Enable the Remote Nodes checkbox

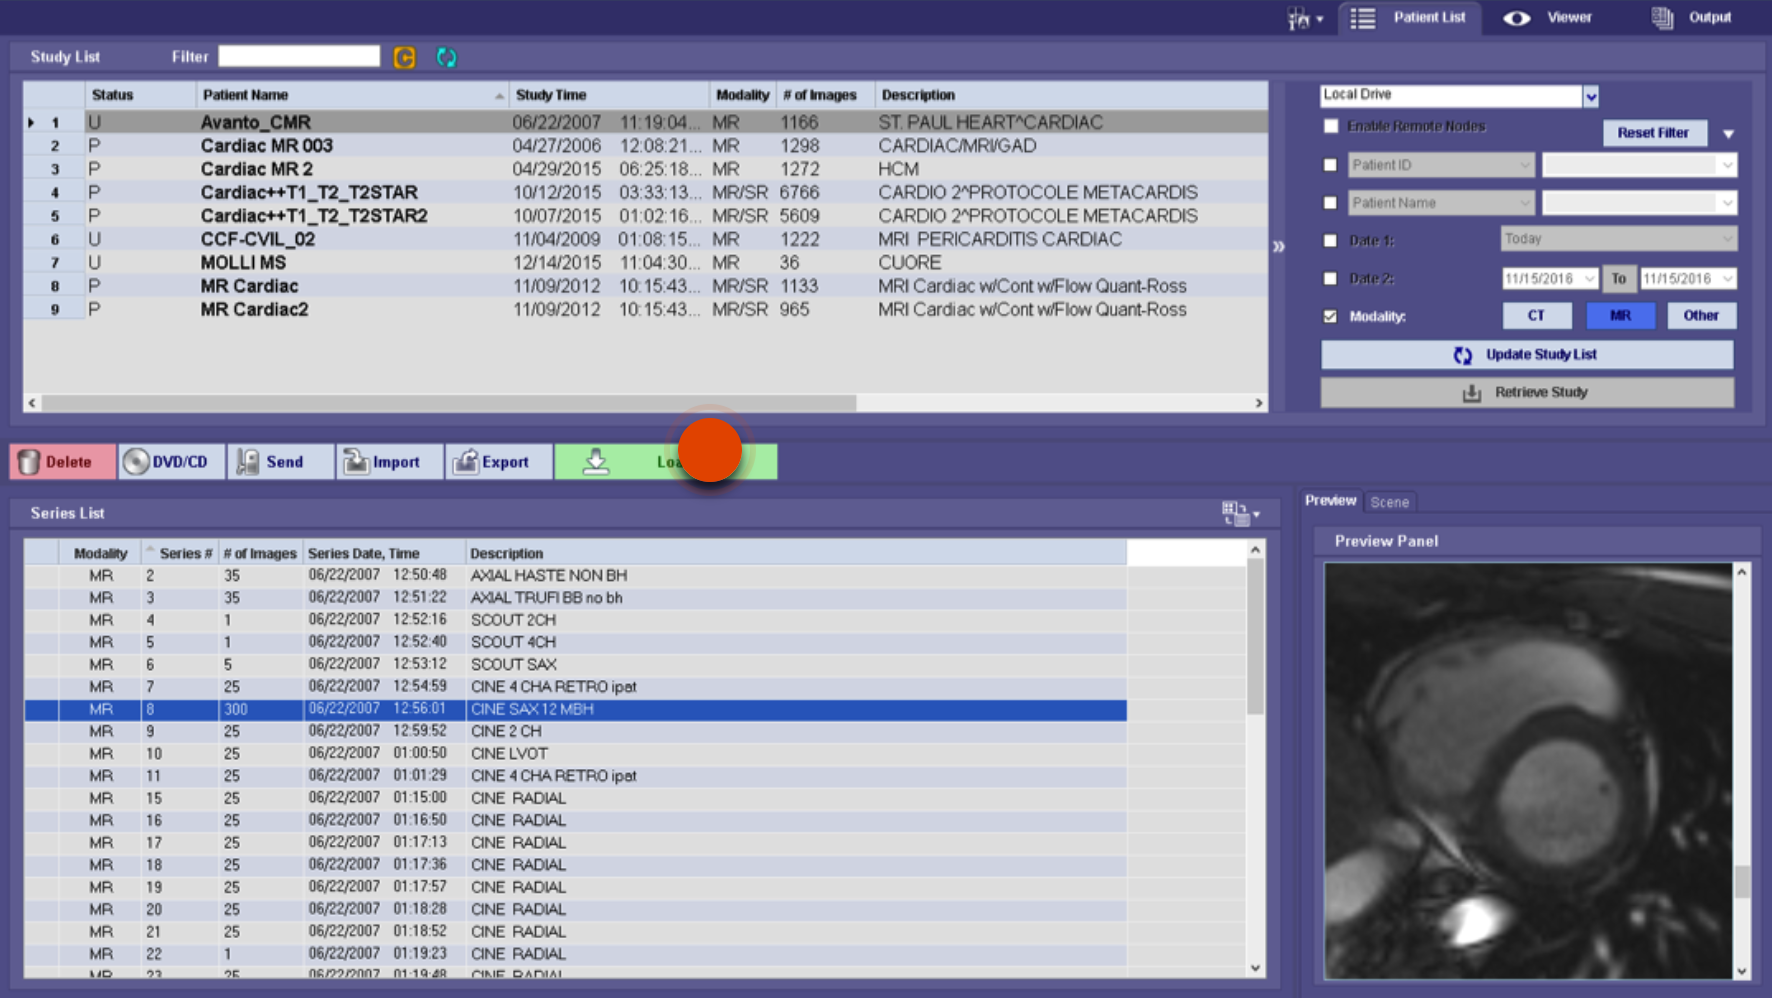1331,126
